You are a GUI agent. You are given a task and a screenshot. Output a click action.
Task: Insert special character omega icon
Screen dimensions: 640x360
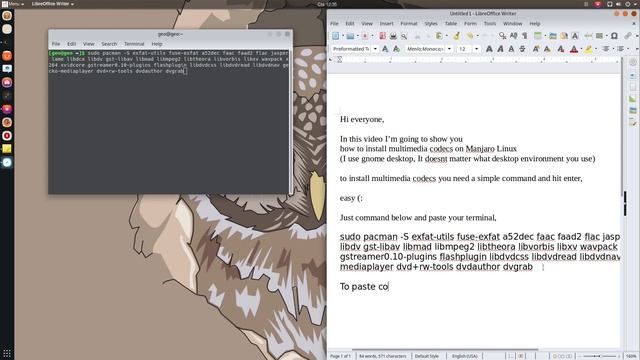(614, 36)
